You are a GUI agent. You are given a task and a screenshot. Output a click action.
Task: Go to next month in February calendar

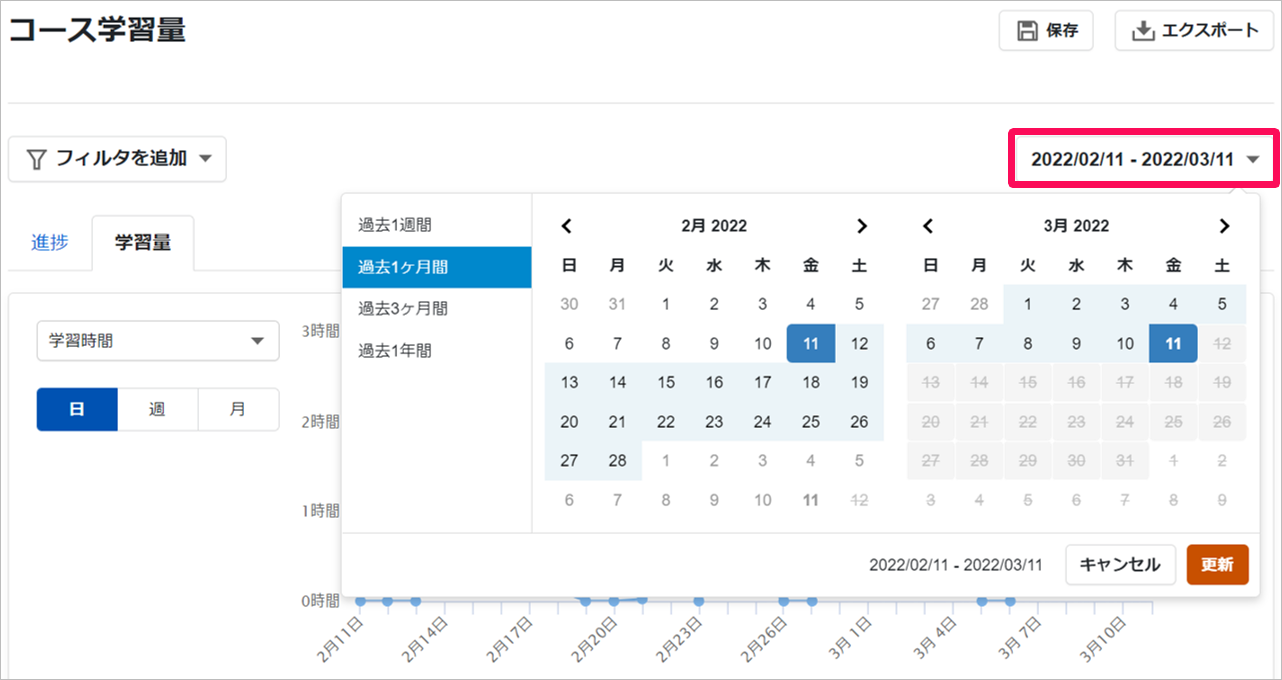coord(862,226)
